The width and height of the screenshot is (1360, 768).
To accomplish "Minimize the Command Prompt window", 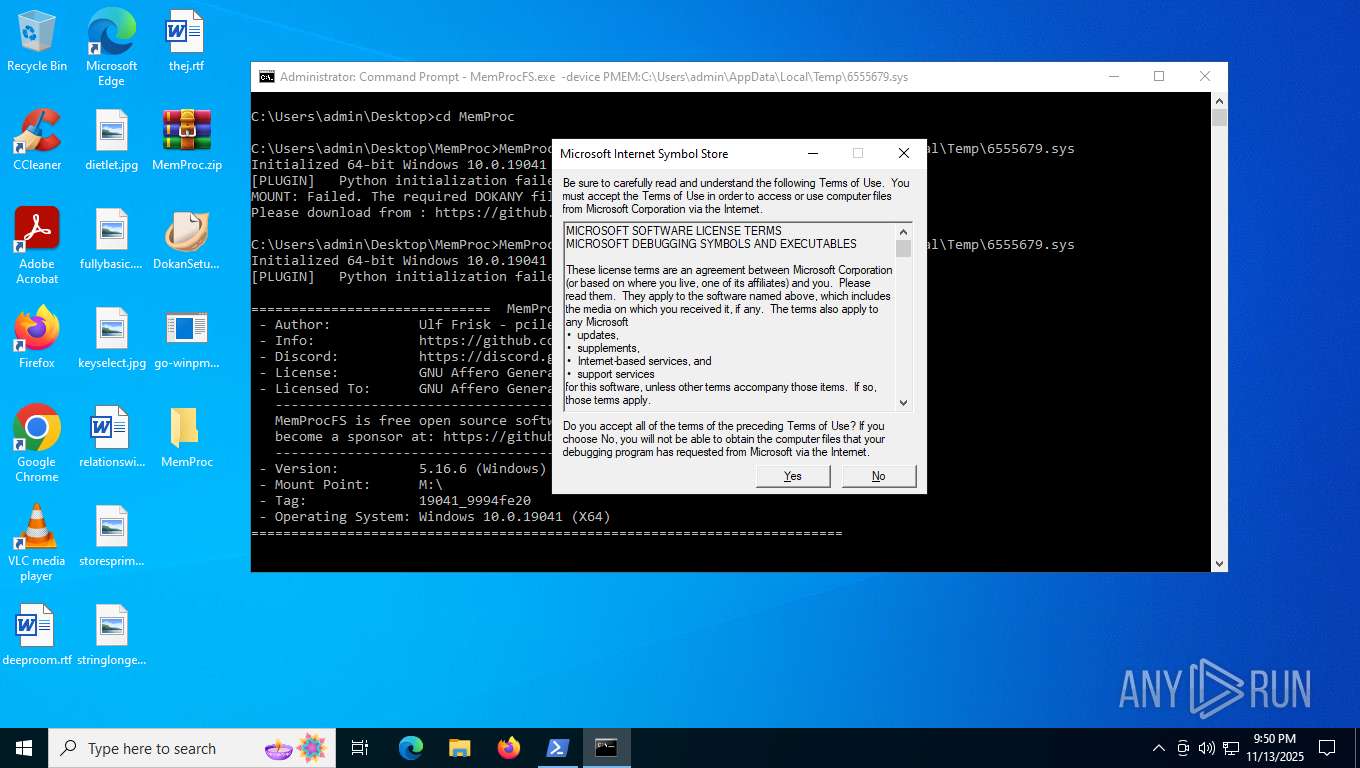I will click(x=1113, y=77).
